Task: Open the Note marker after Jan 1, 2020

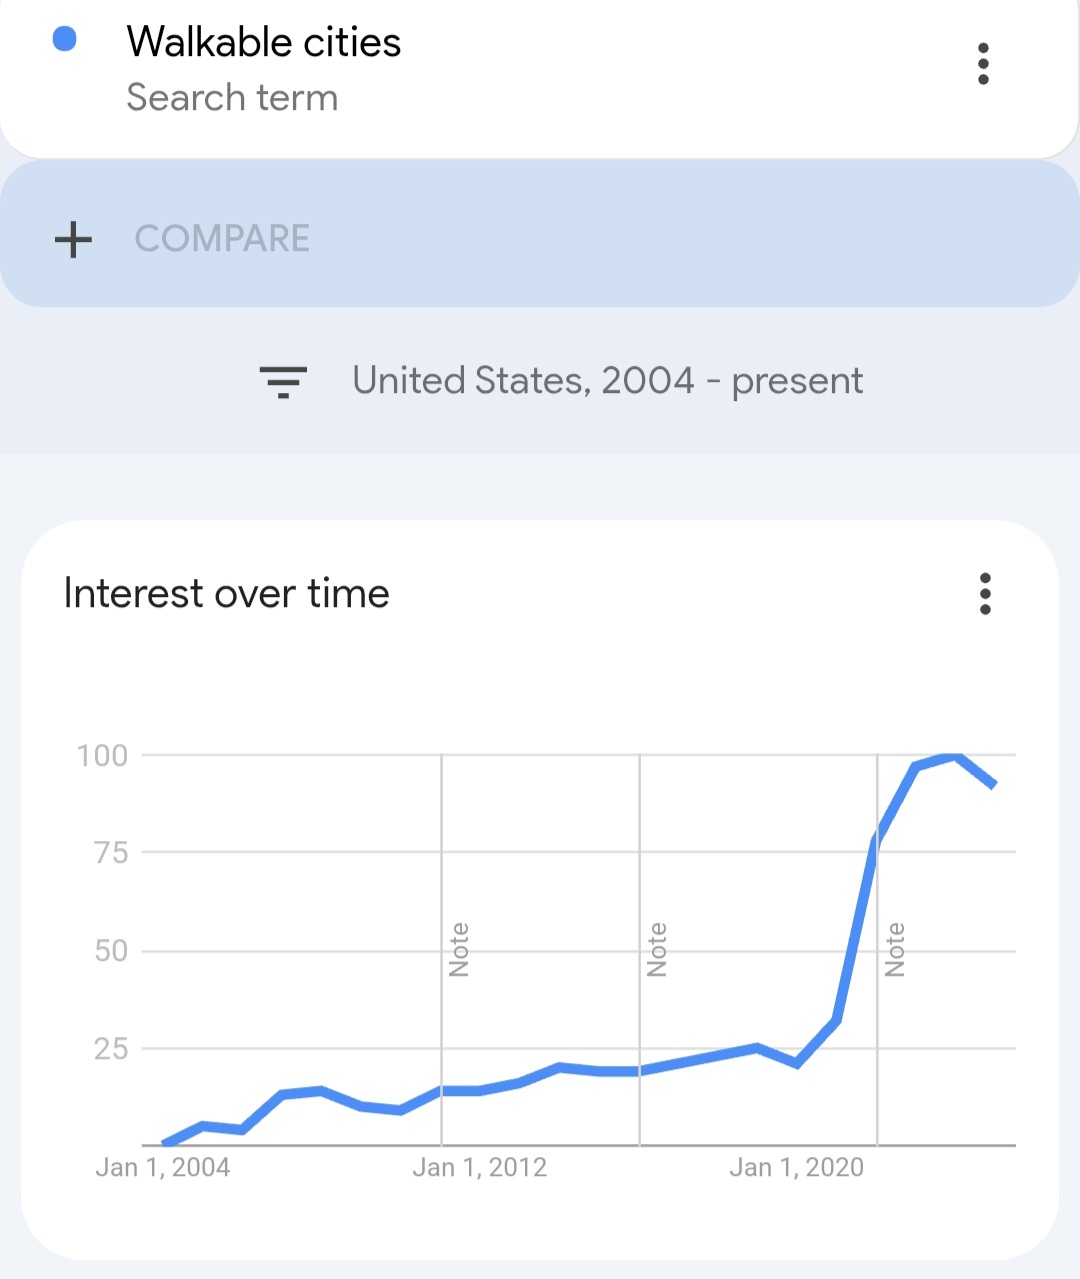Action: (895, 950)
